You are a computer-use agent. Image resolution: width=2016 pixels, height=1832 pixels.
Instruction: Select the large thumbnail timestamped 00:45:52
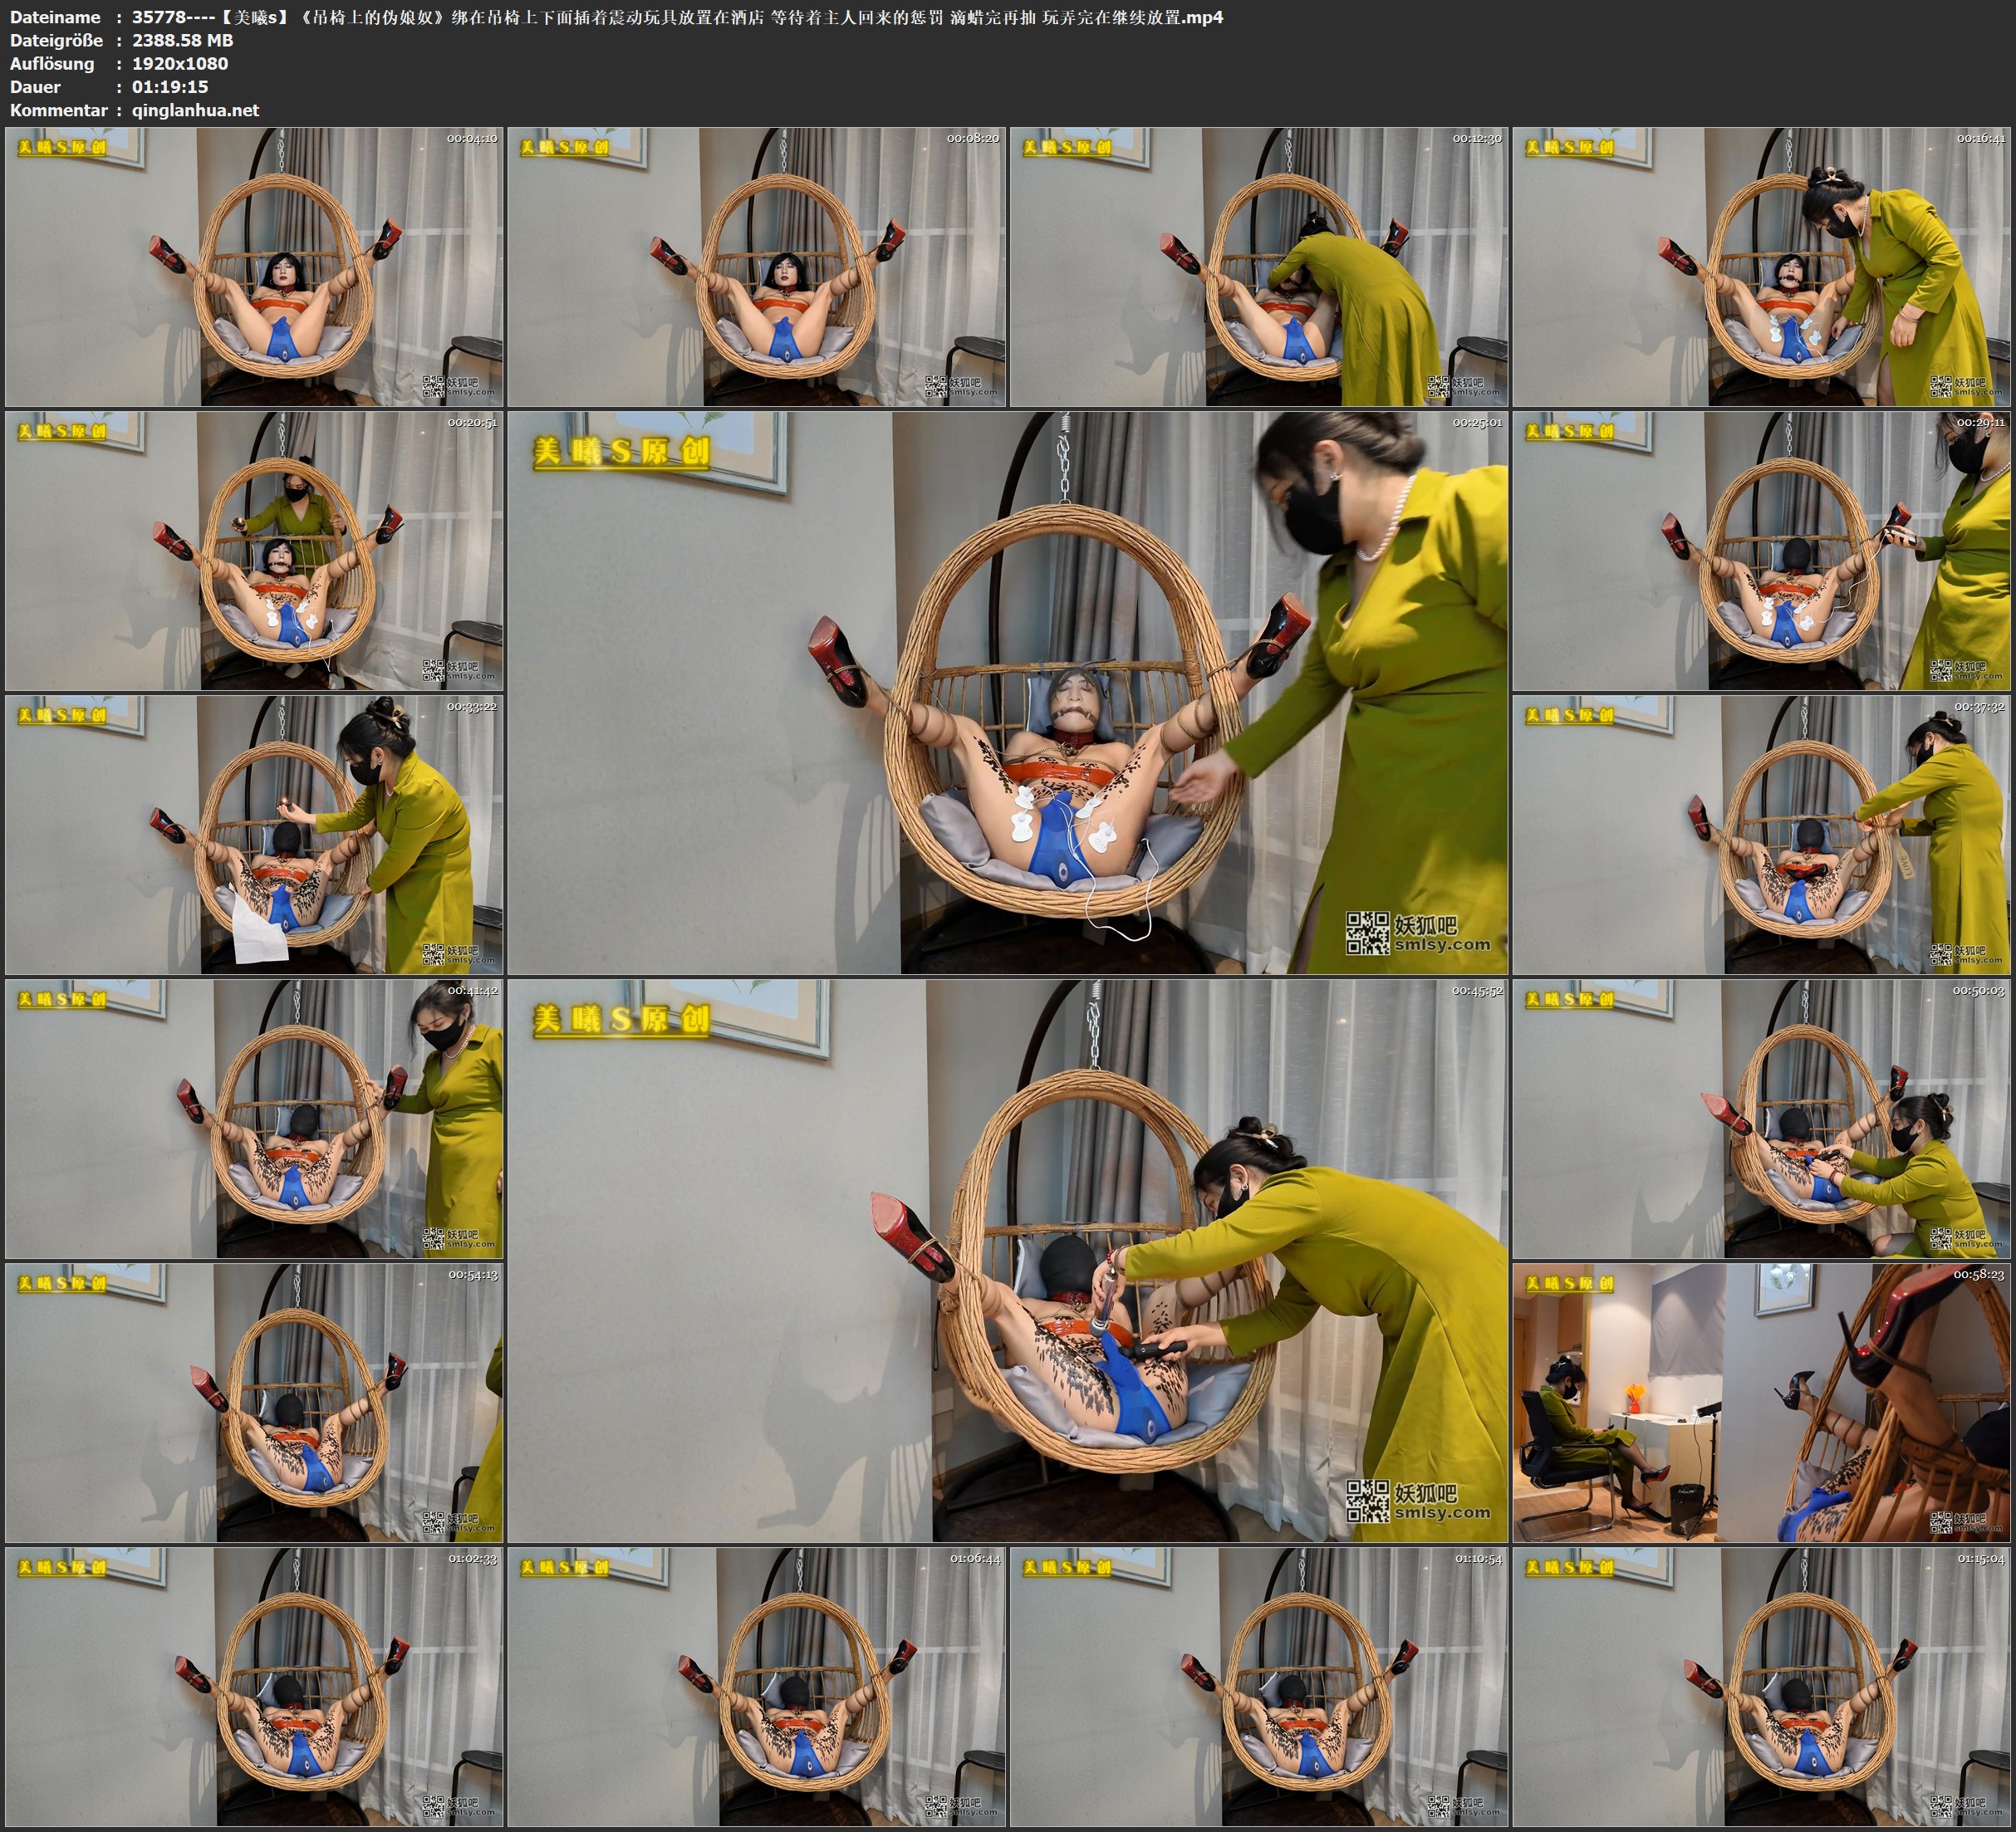click(x=1007, y=1260)
